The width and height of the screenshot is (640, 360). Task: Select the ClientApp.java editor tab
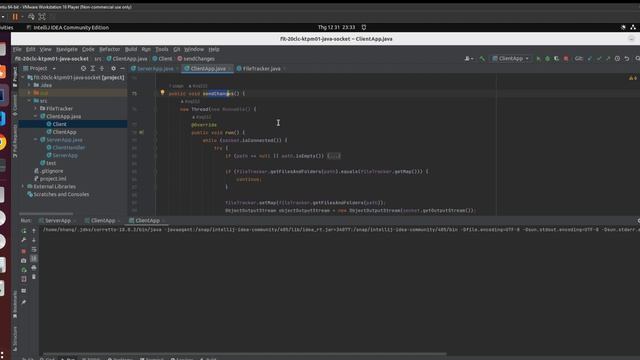208,69
